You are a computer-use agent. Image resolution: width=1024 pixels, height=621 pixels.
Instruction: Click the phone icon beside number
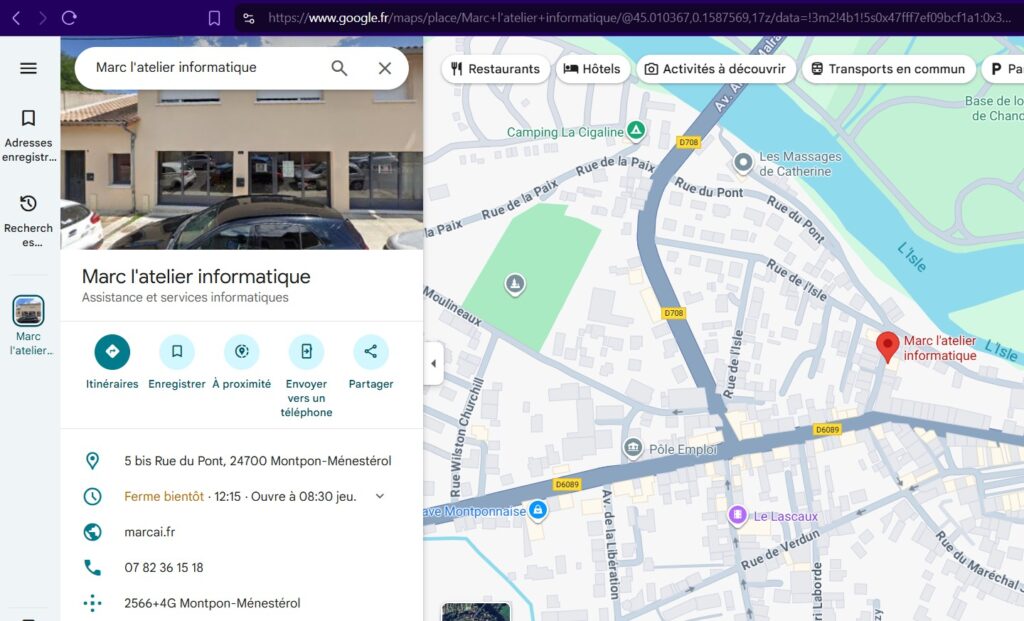coord(93,567)
